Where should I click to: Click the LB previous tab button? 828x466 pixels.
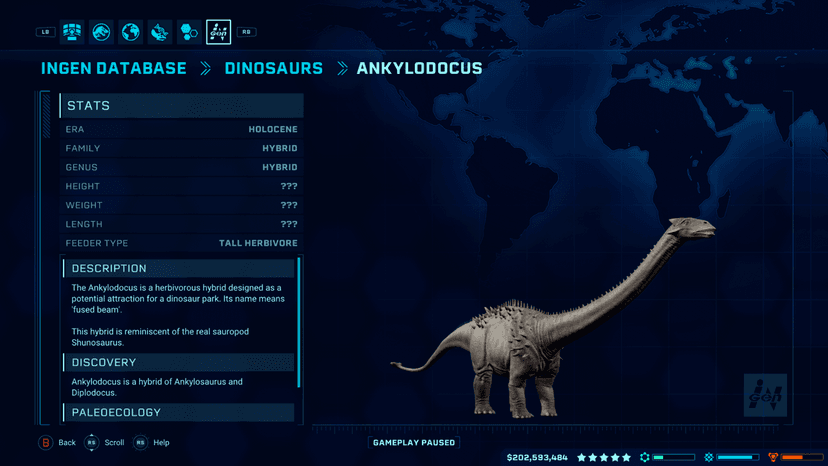click(45, 32)
